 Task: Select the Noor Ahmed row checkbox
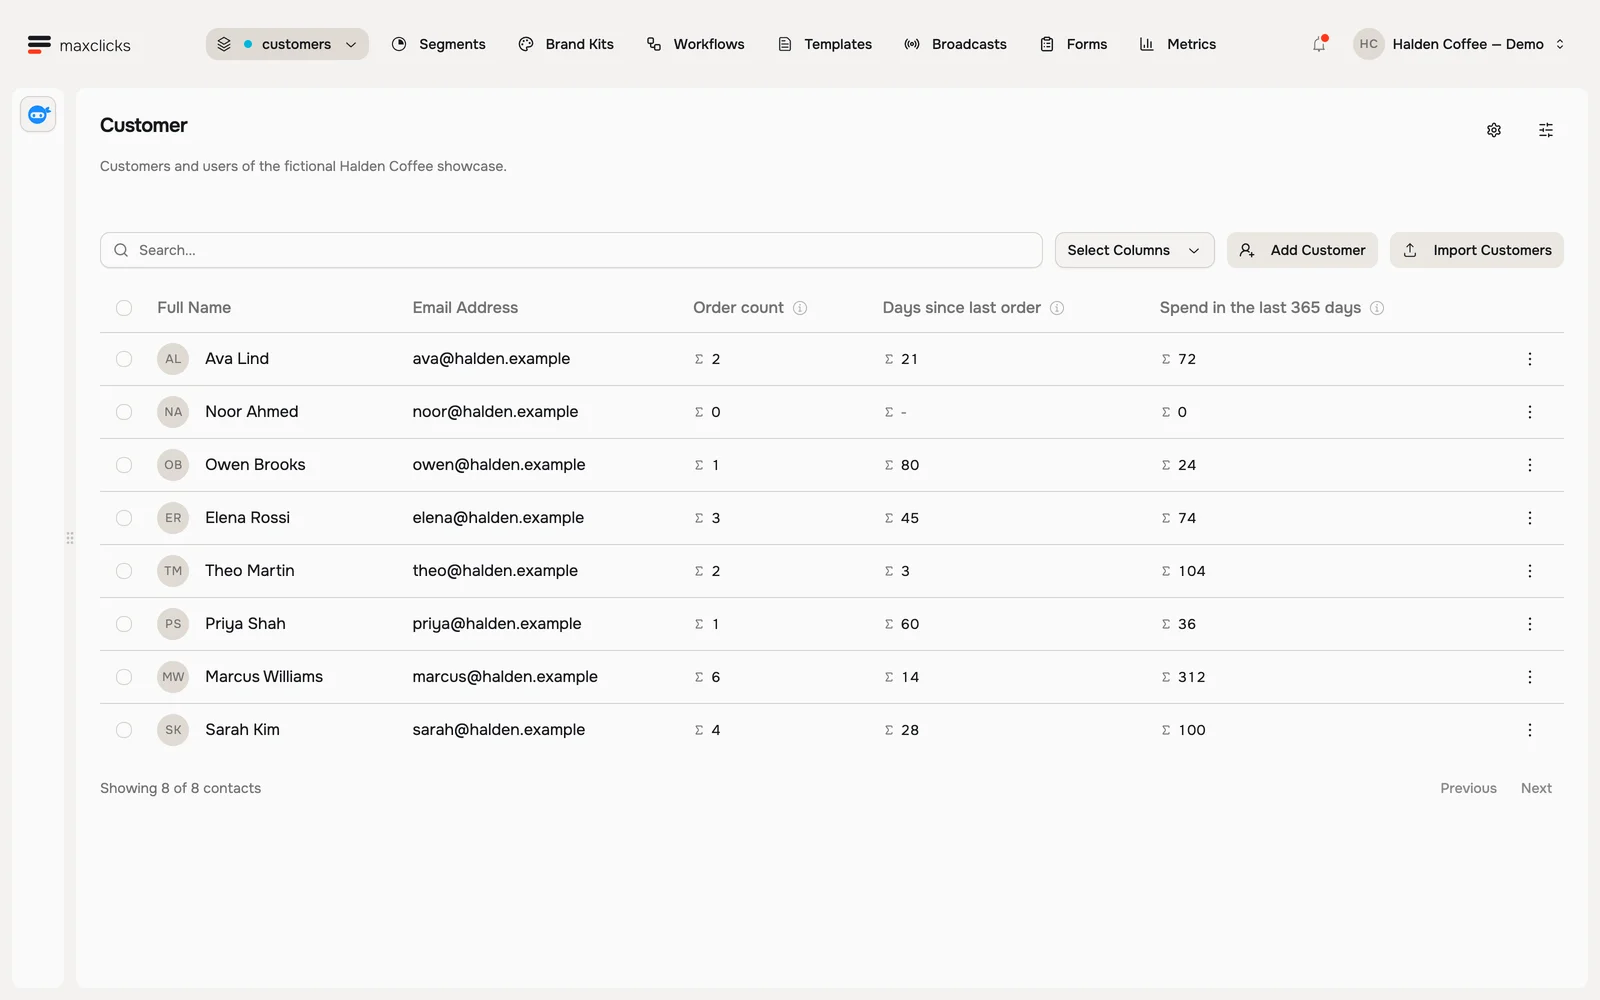(124, 412)
